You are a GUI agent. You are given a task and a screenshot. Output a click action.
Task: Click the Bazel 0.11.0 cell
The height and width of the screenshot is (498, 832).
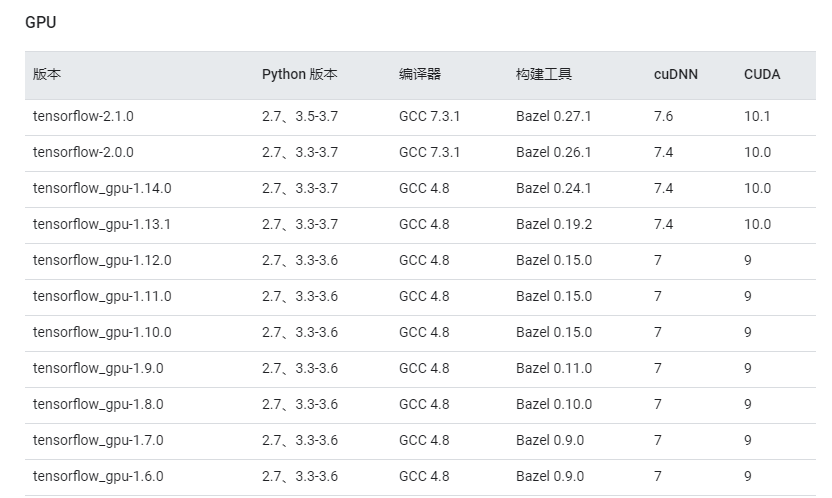553,369
